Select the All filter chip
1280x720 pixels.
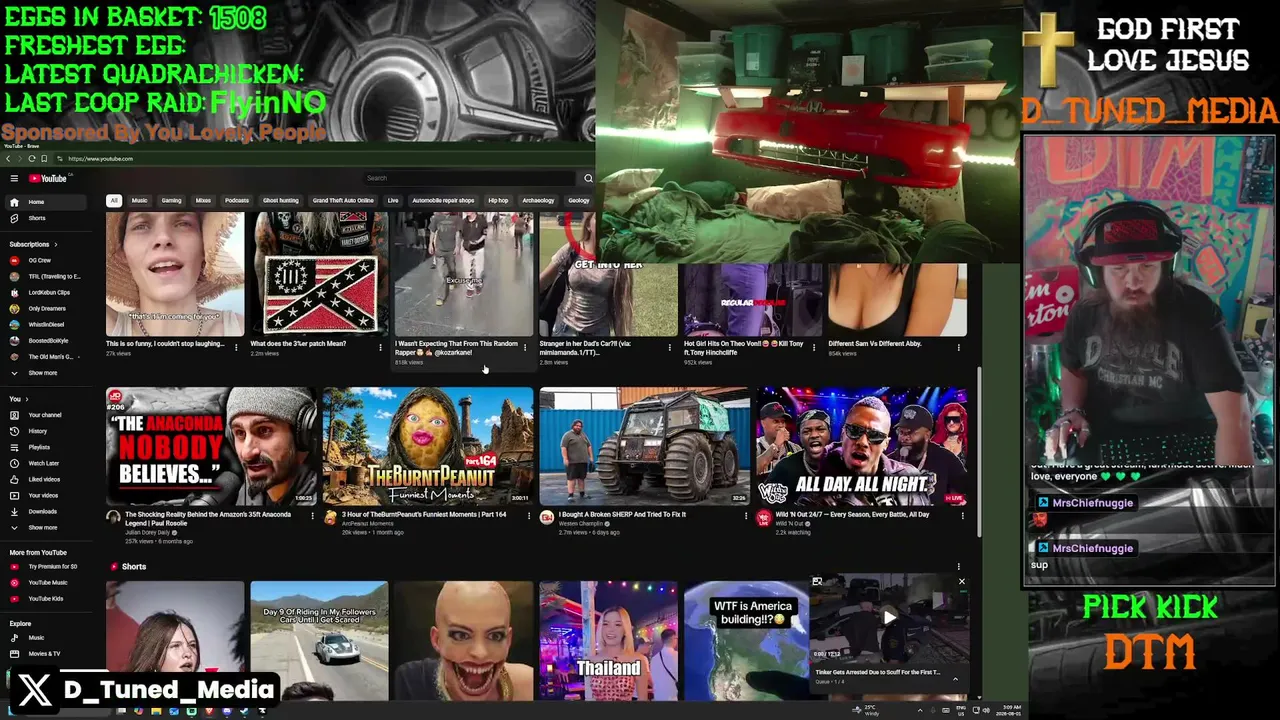click(114, 200)
